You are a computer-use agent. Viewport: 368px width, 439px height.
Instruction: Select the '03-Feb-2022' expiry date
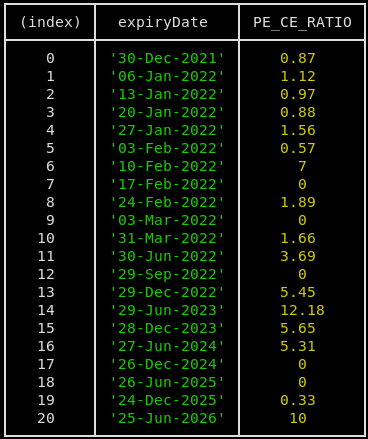167,148
